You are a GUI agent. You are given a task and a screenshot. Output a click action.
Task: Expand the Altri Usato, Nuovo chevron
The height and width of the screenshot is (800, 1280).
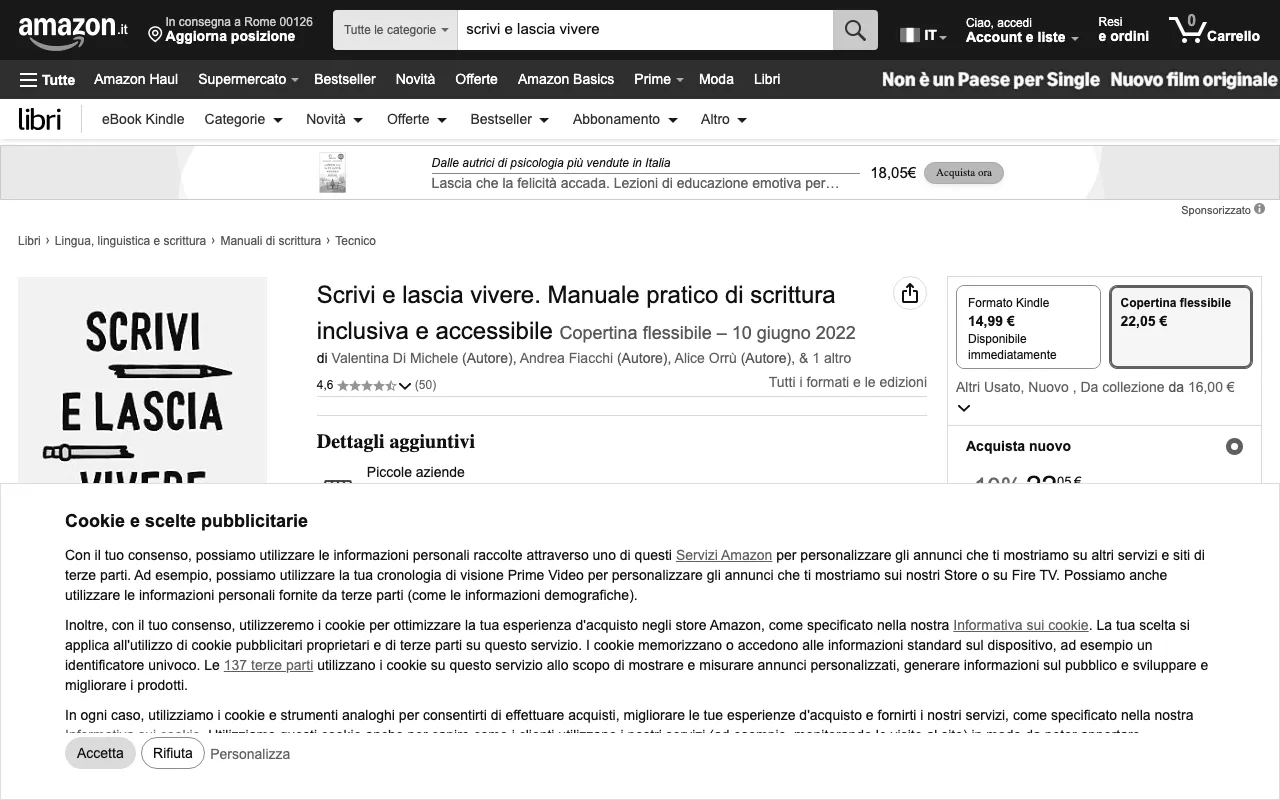964,408
